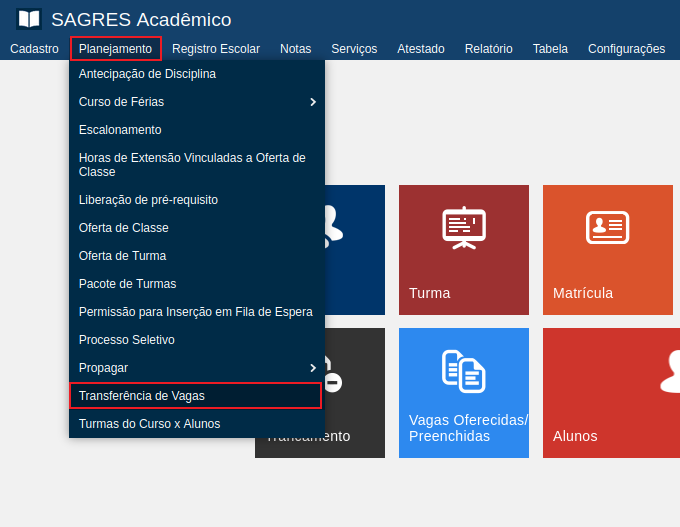
Task: Open the Relatório menu
Action: [488, 48]
